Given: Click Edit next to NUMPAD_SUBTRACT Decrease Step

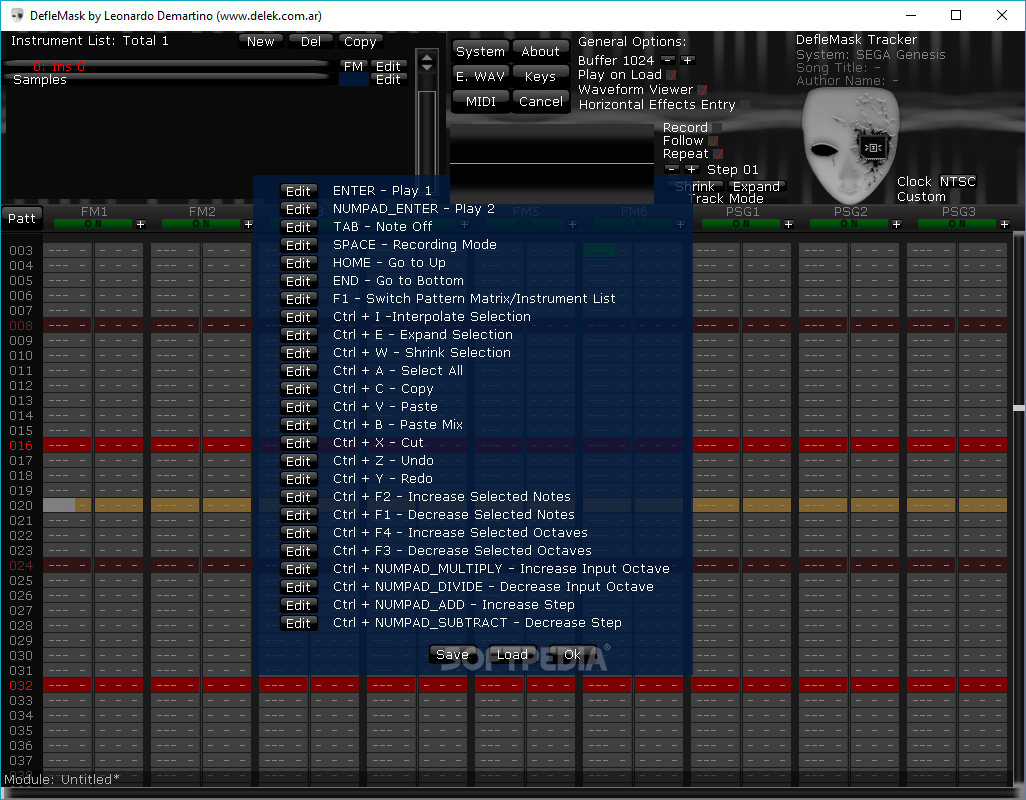Looking at the screenshot, I should [x=298, y=623].
